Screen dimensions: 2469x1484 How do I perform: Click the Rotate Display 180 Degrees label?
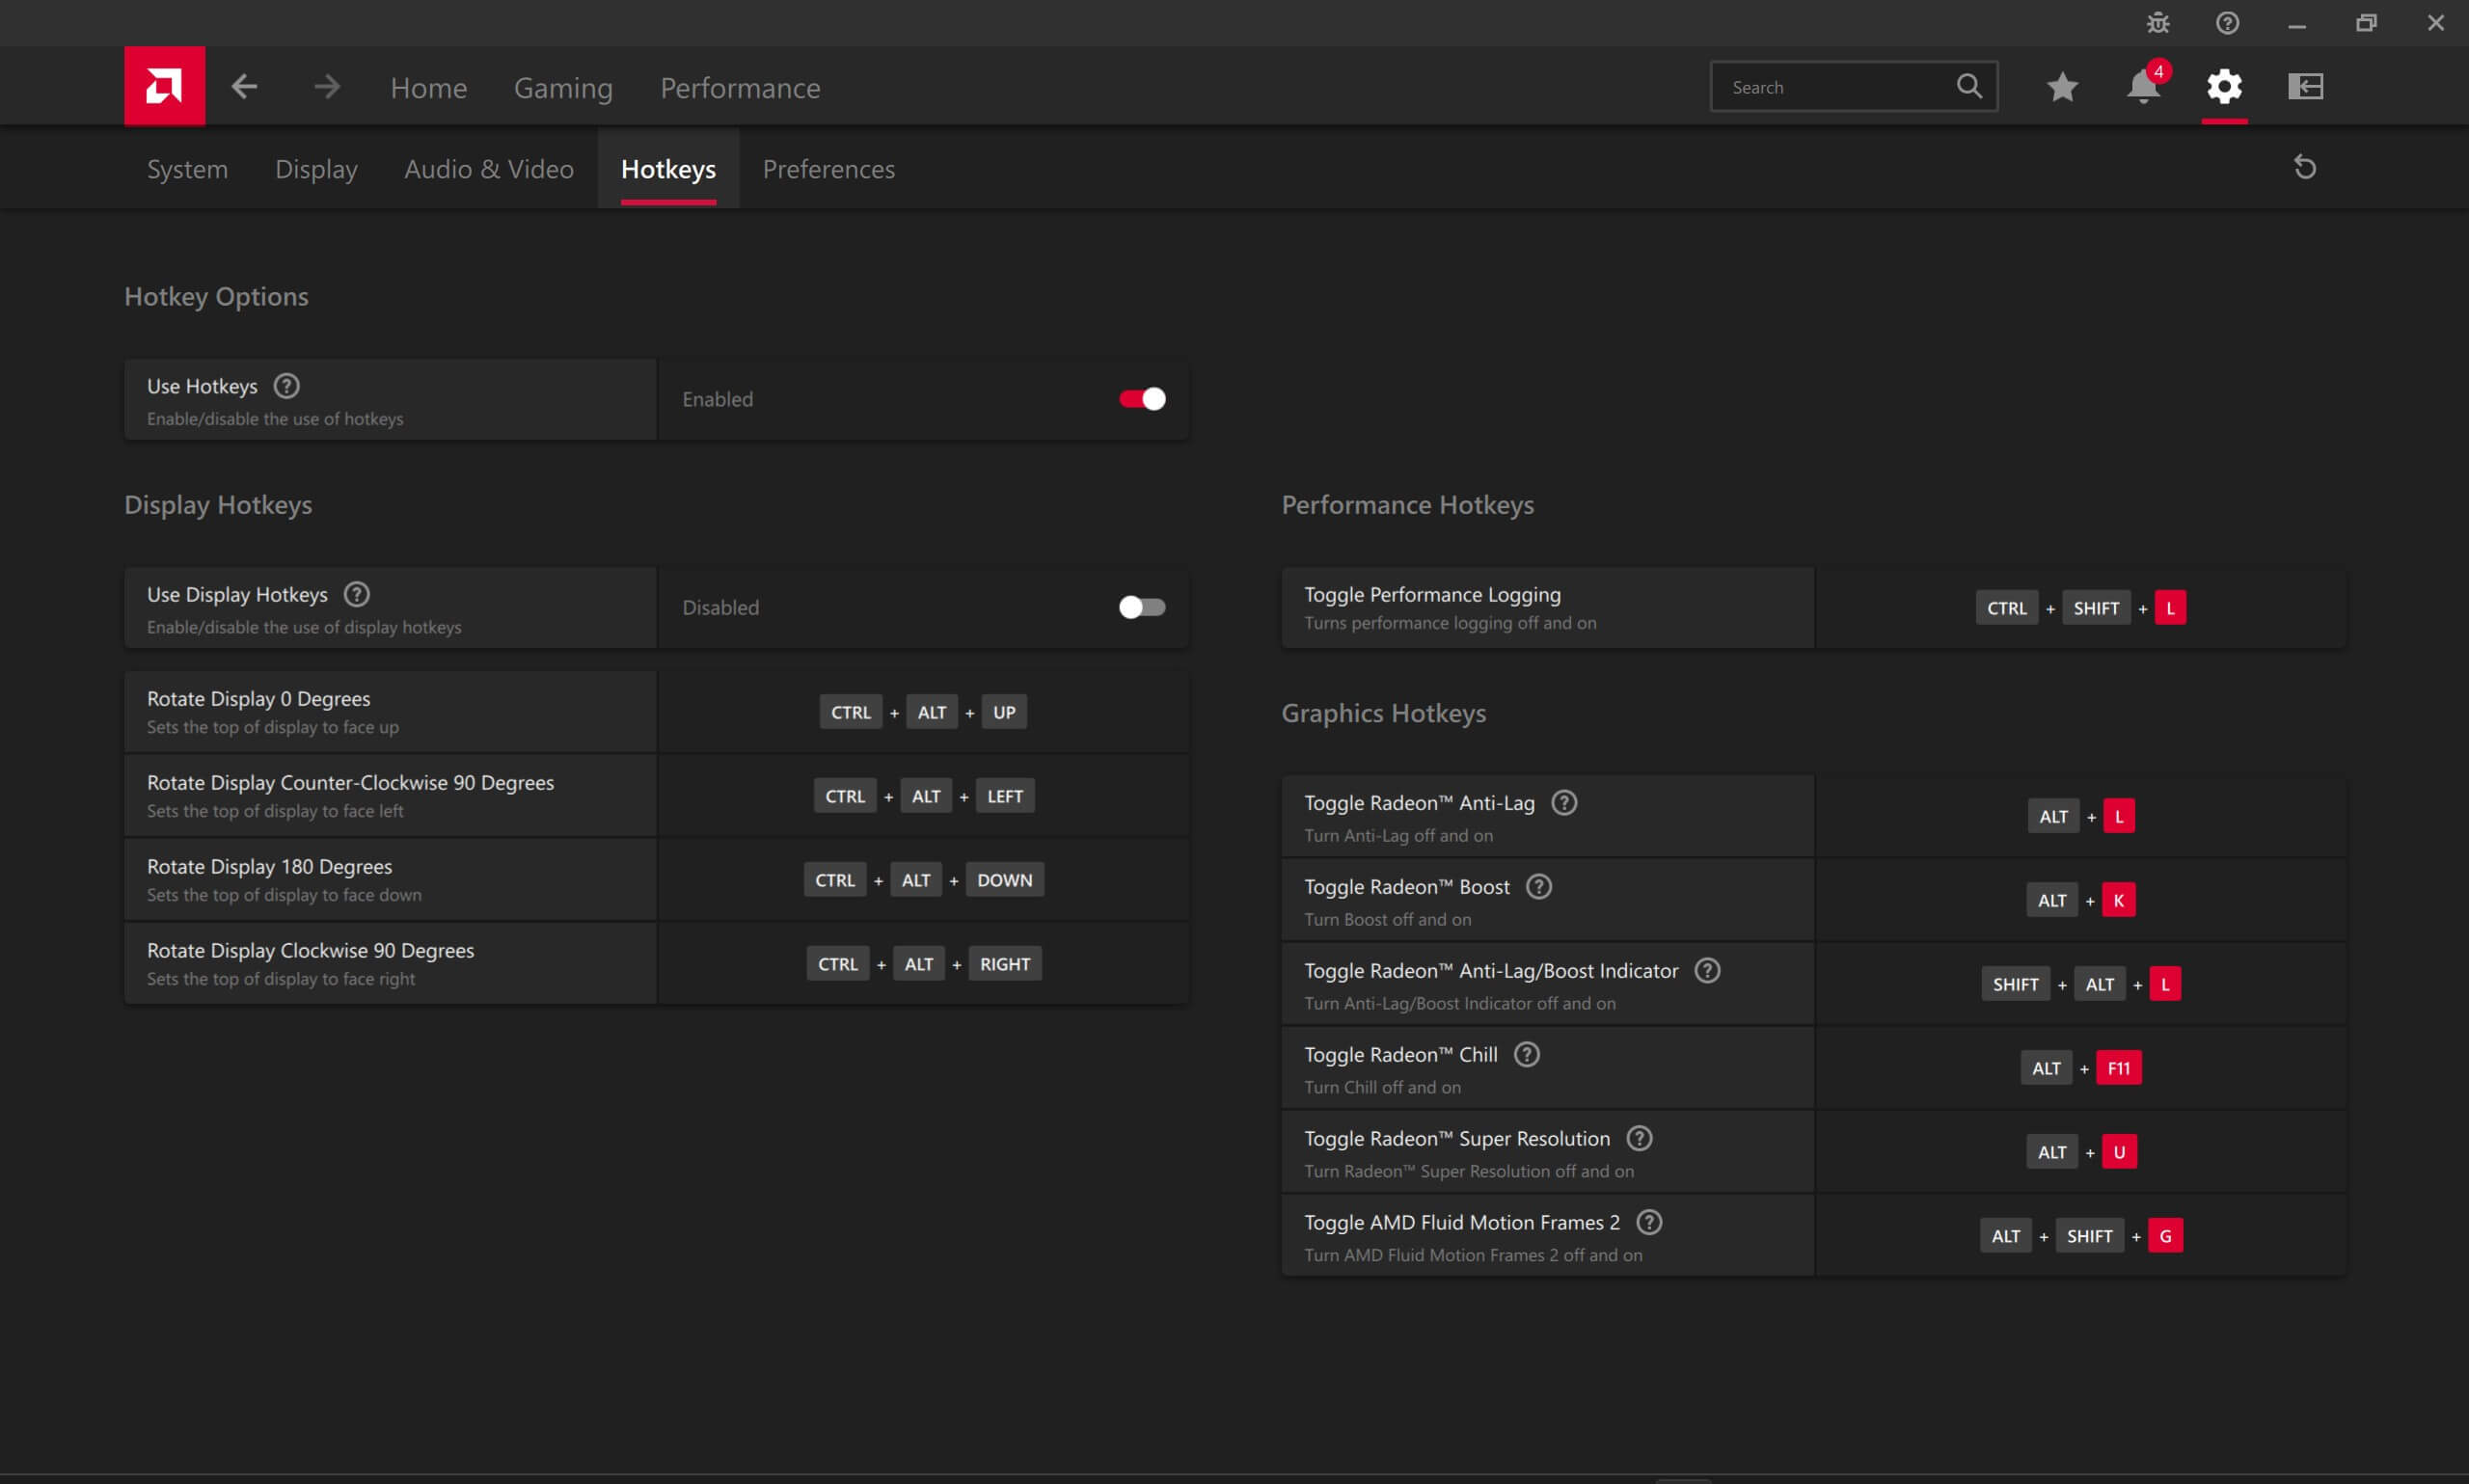tap(269, 866)
